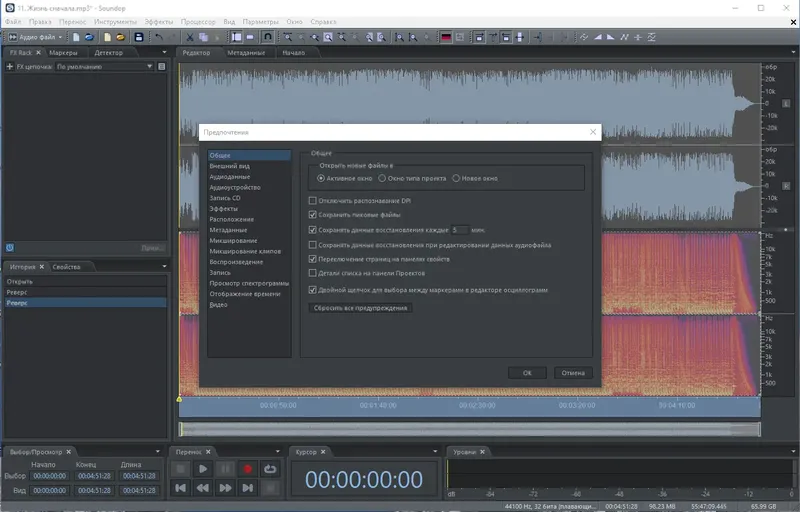
Task: Click the fast-forward transport icon
Action: [x=226, y=488]
